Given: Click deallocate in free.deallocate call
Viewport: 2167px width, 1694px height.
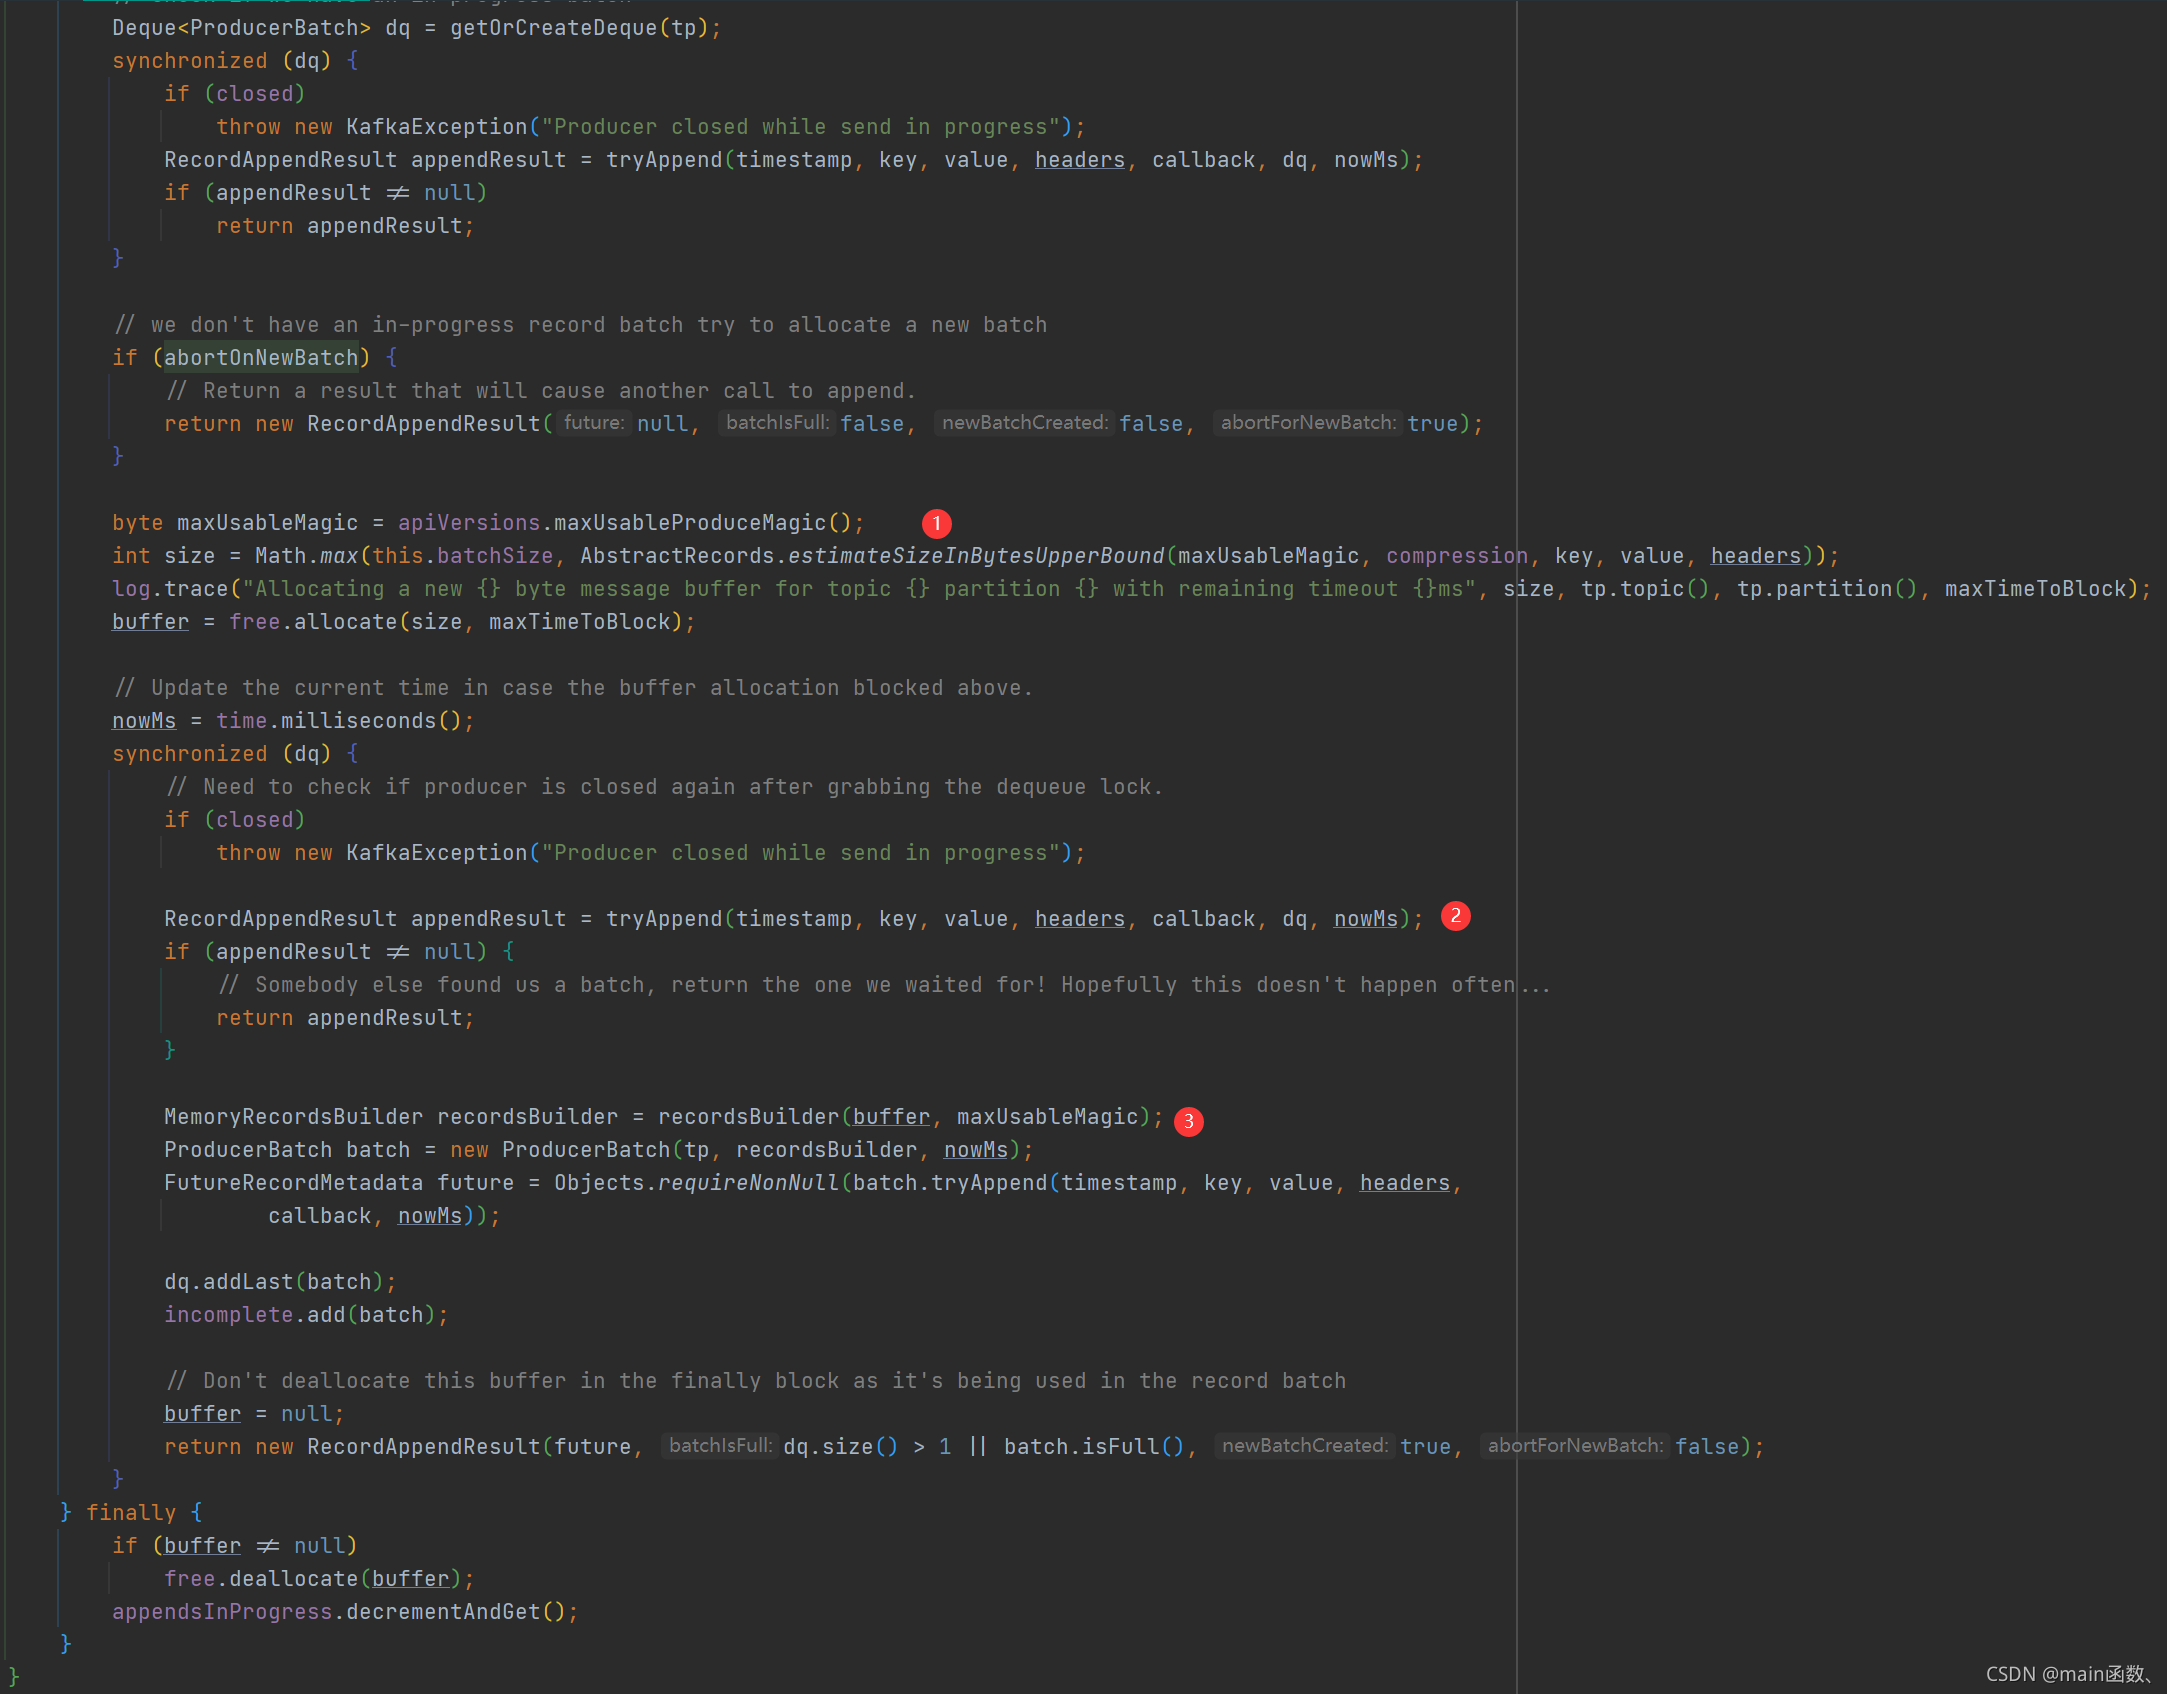Looking at the screenshot, I should click(x=294, y=1578).
